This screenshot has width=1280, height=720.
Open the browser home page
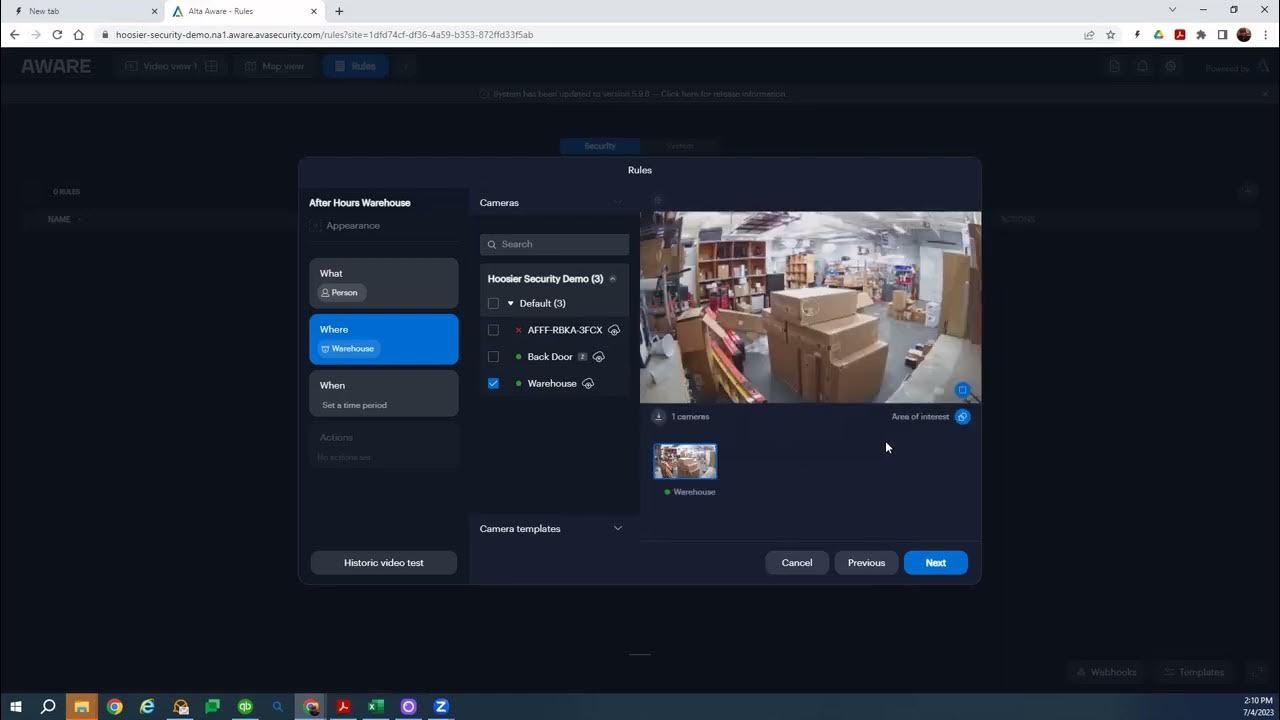pyautogui.click(x=78, y=35)
